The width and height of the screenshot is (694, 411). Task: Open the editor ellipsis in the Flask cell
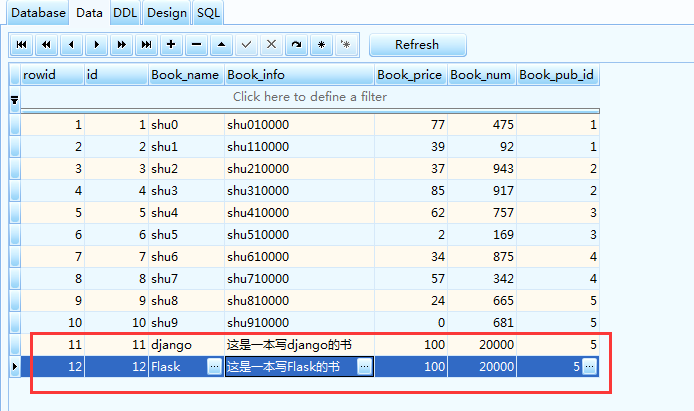[215, 367]
